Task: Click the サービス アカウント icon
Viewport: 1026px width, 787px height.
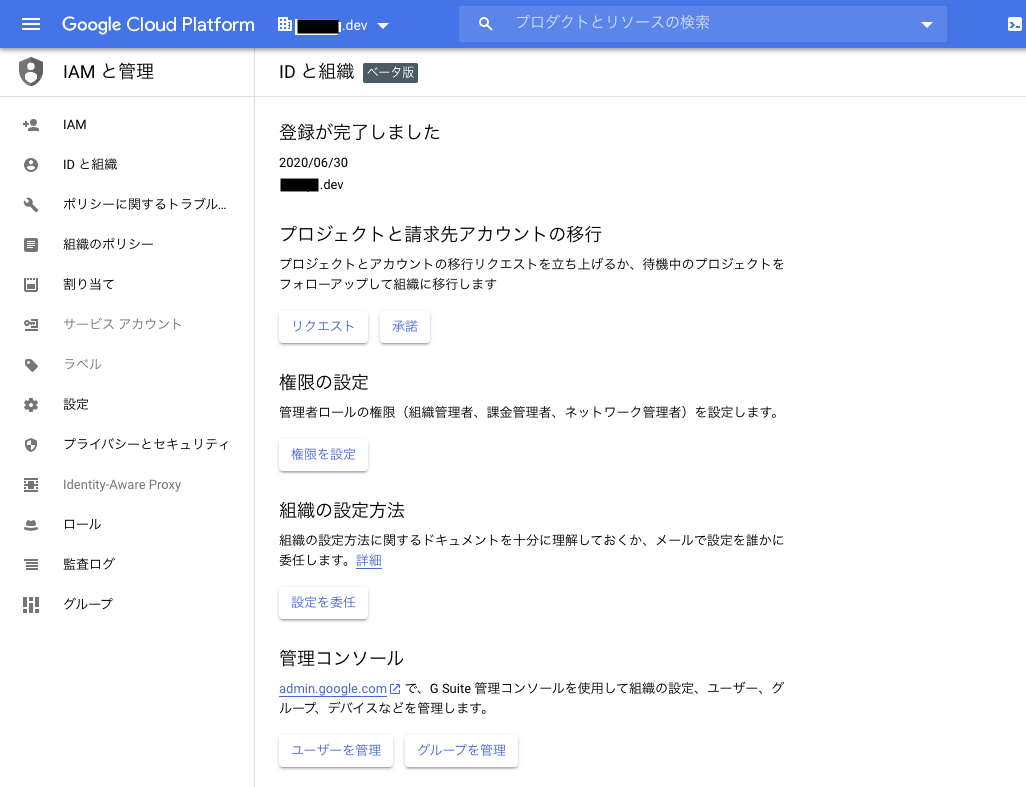Action: [31, 324]
